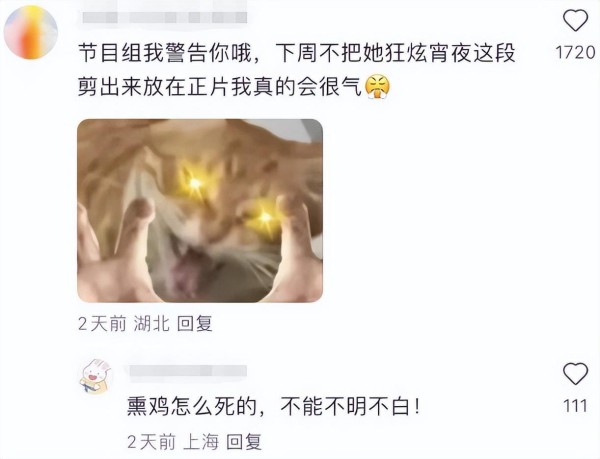
Task: Open the cartoon rabbit avatar profile
Action: [96, 376]
